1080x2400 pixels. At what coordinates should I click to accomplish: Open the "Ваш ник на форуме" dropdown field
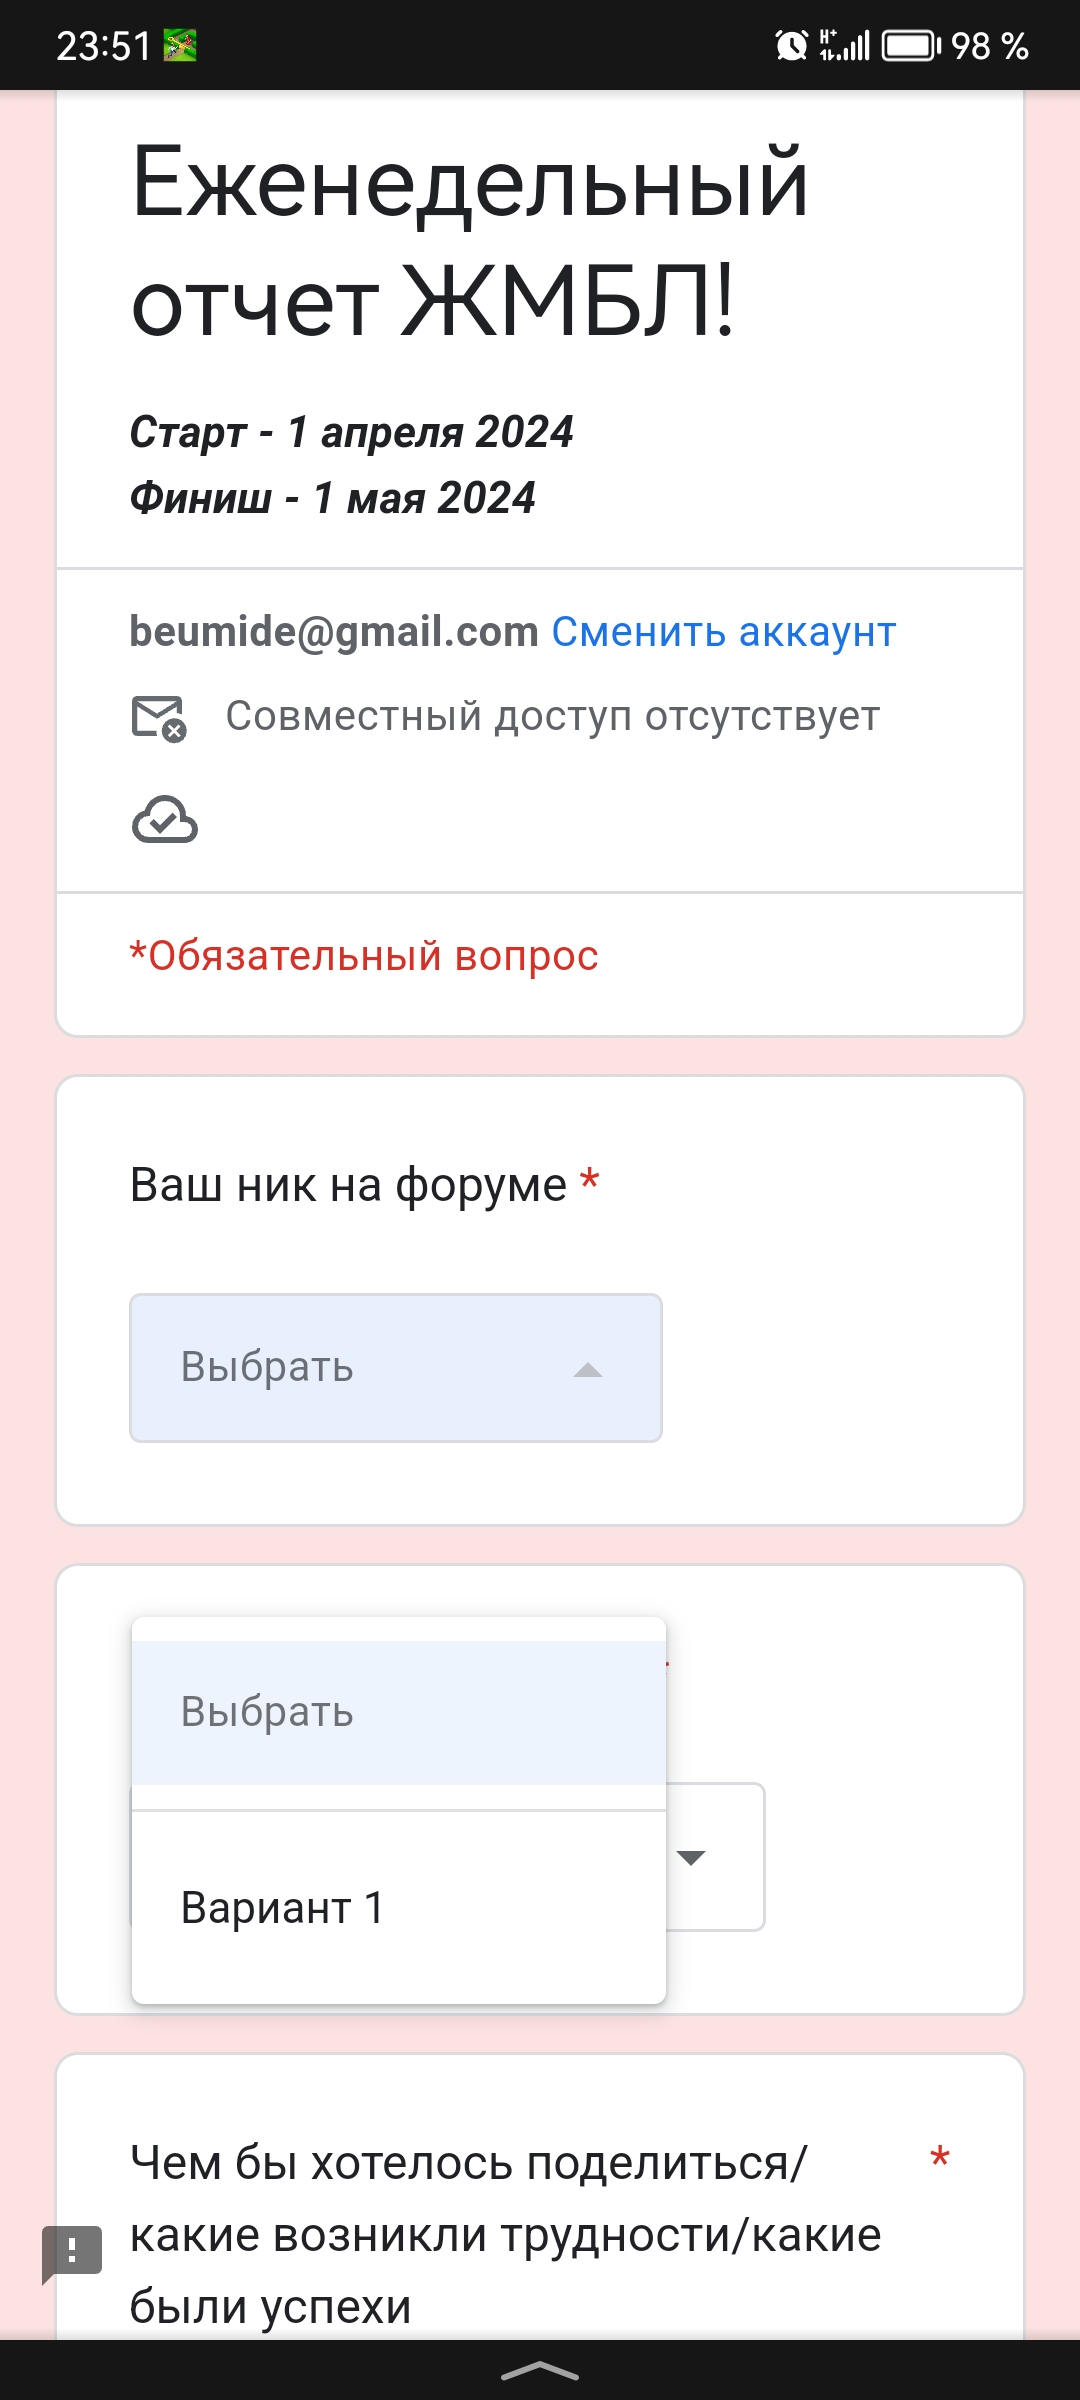(395, 1367)
